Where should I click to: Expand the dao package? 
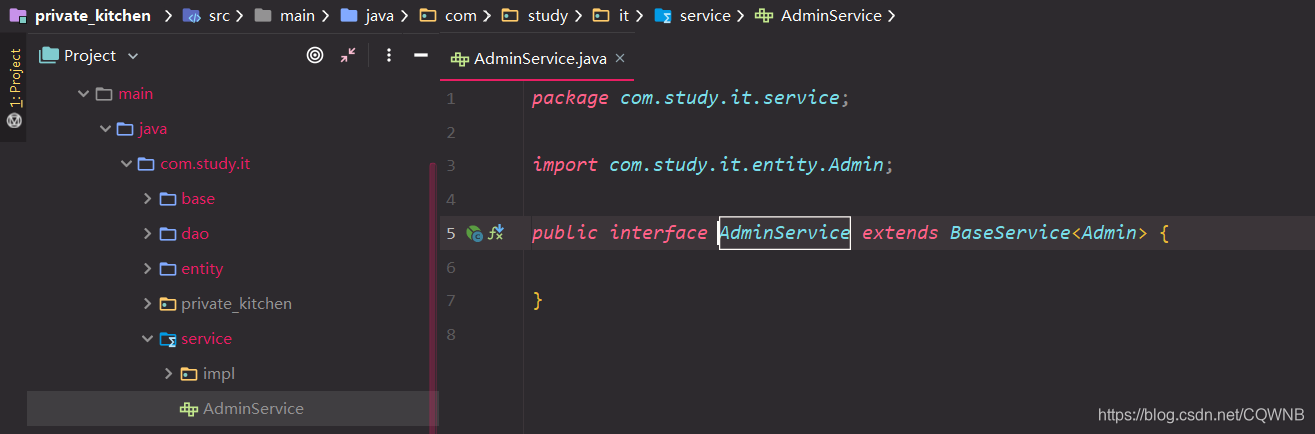coord(147,234)
